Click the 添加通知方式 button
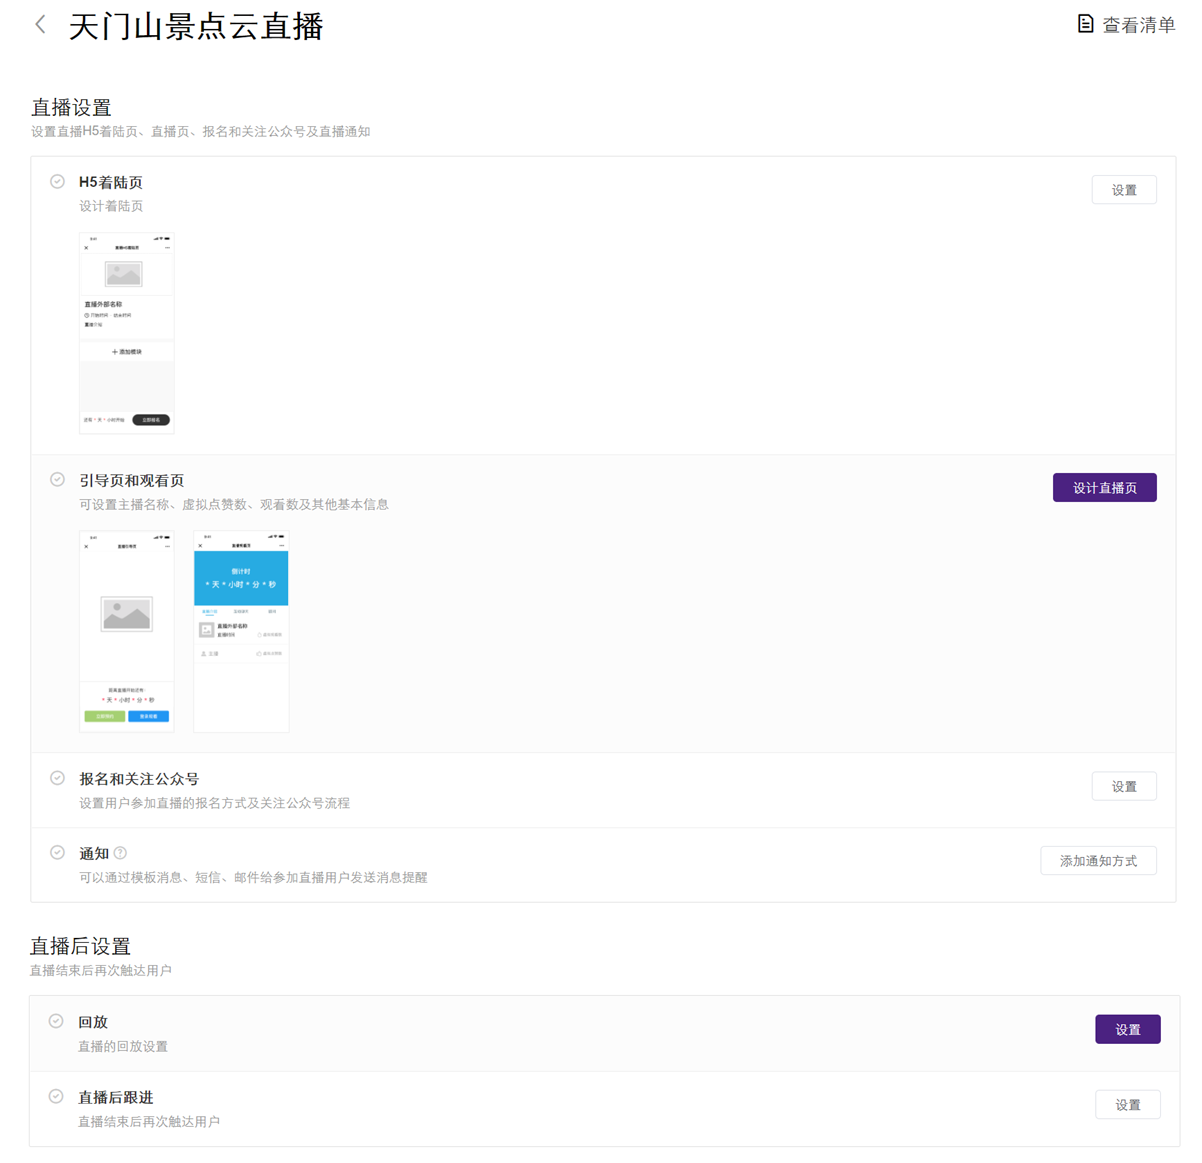Image resolution: width=1202 pixels, height=1163 pixels. [x=1098, y=861]
